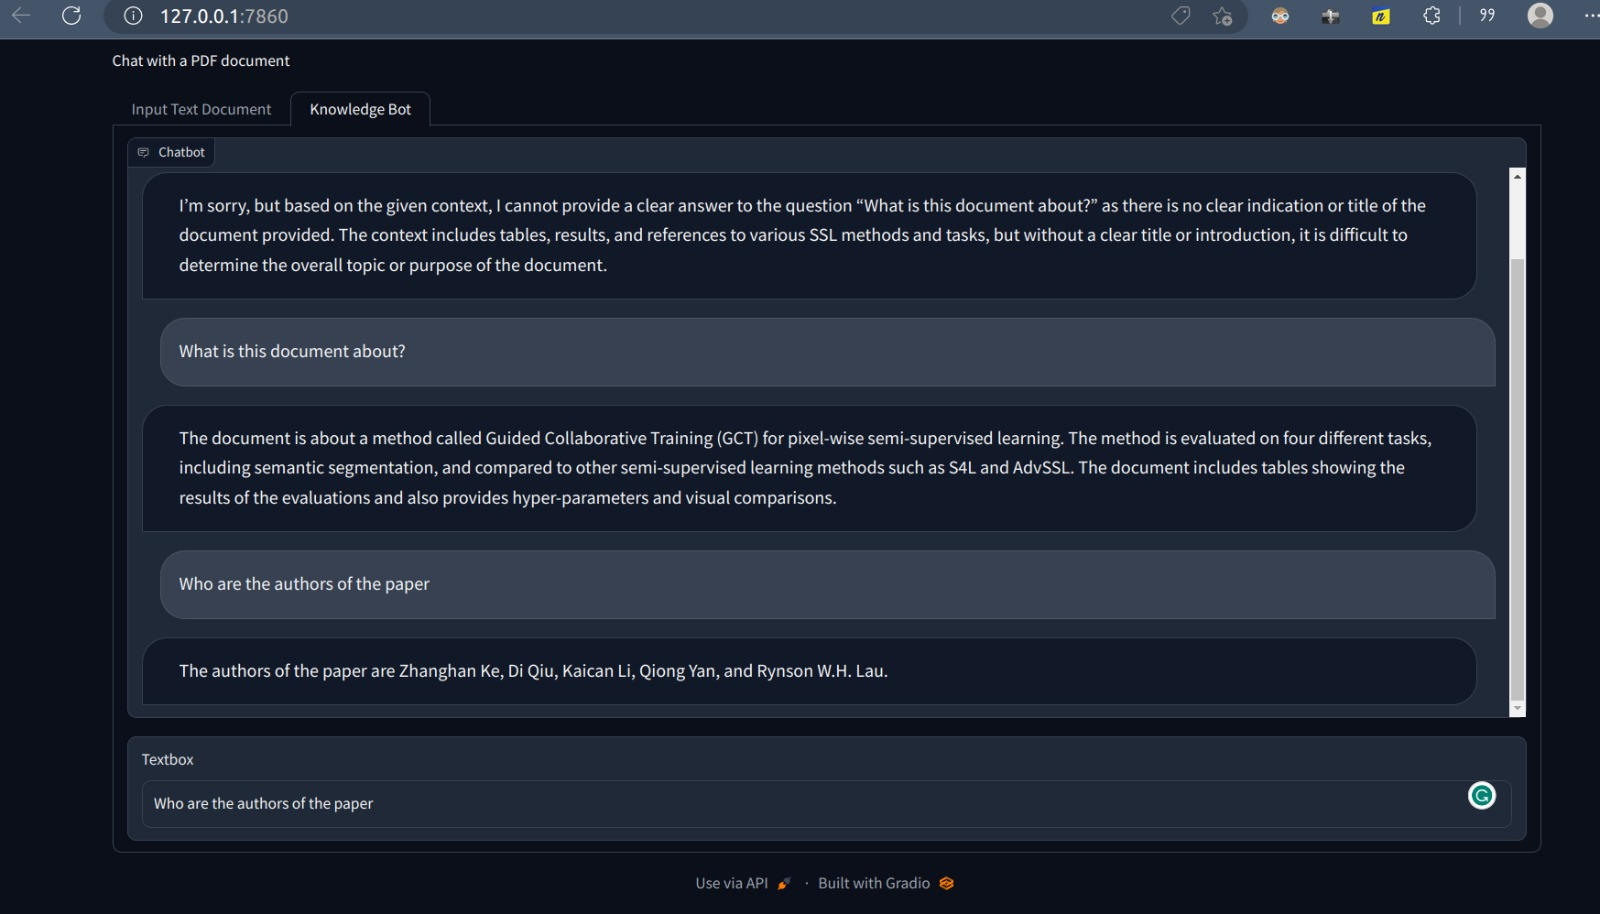The height and width of the screenshot is (914, 1600).
Task: Click the shopping price tag icon
Action: click(x=1181, y=16)
